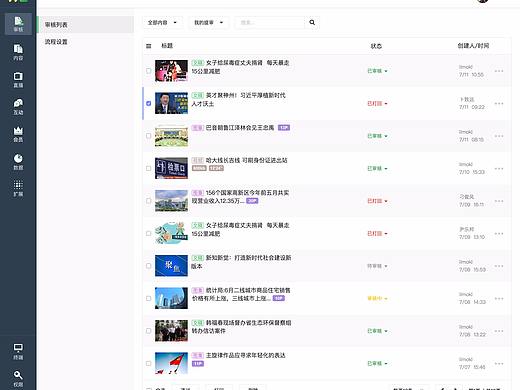
Task: Open status dropdown for the 7/11 10:35 row
Action: pyautogui.click(x=377, y=71)
